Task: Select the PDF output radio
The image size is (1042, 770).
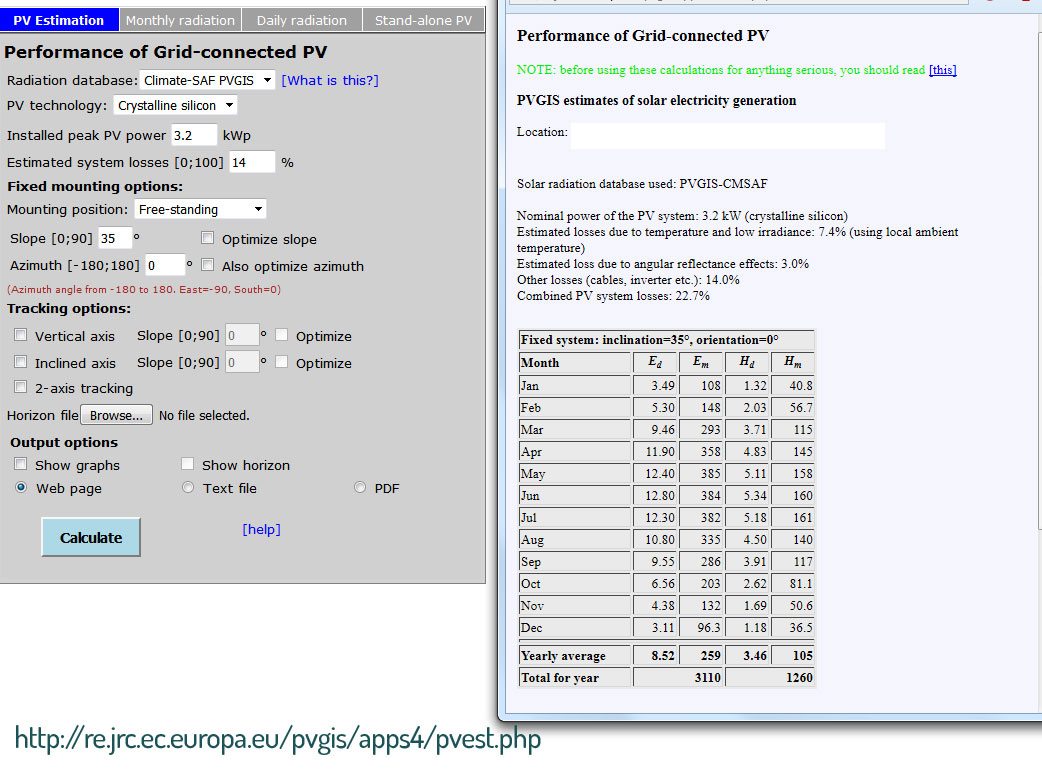Action: (x=360, y=488)
